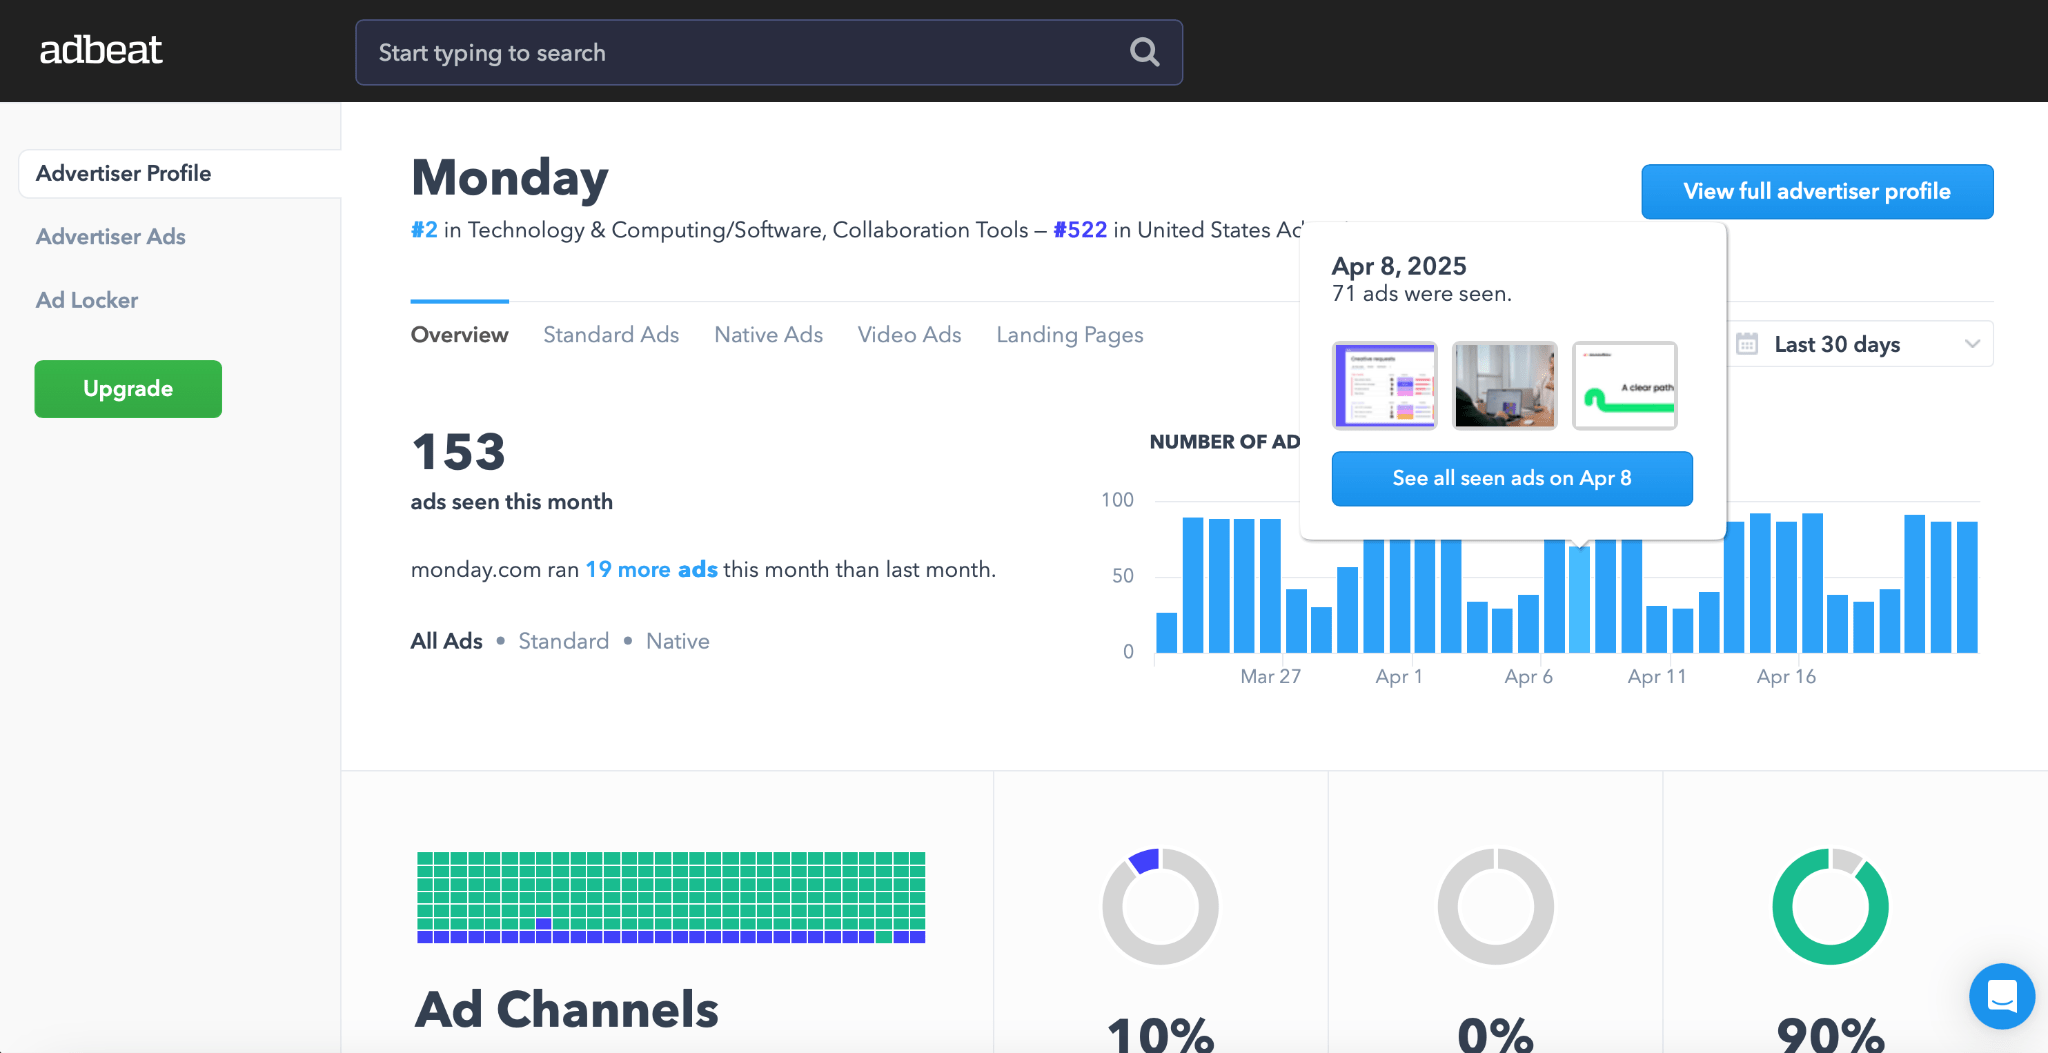Open Ad Locker from the sidebar
This screenshot has width=2048, height=1053.
(x=87, y=300)
